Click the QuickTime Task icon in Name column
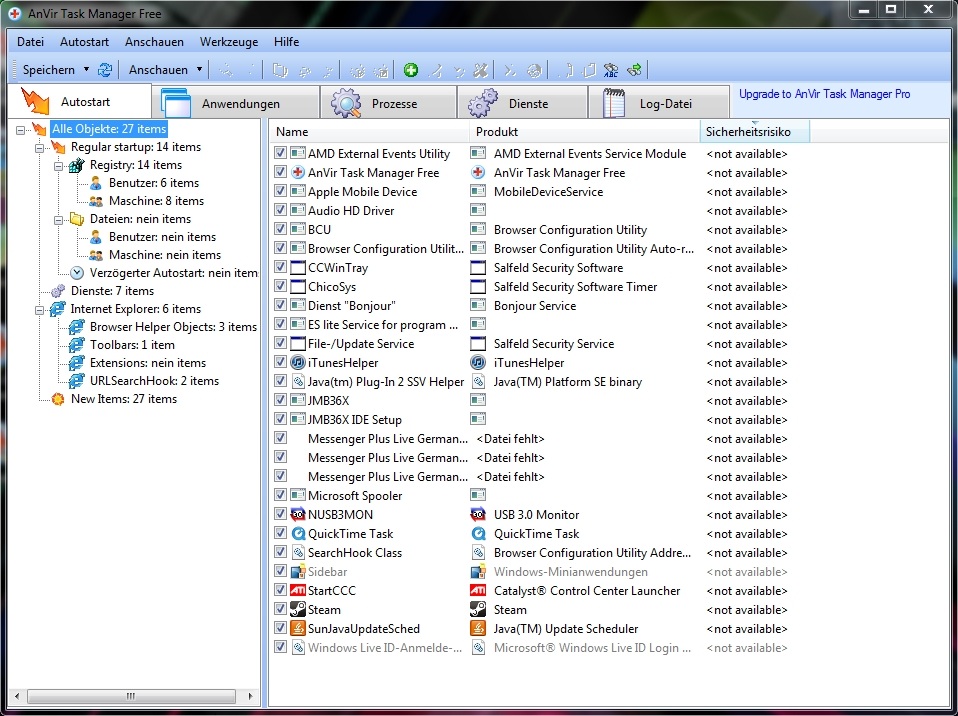This screenshot has width=958, height=716. coord(298,533)
